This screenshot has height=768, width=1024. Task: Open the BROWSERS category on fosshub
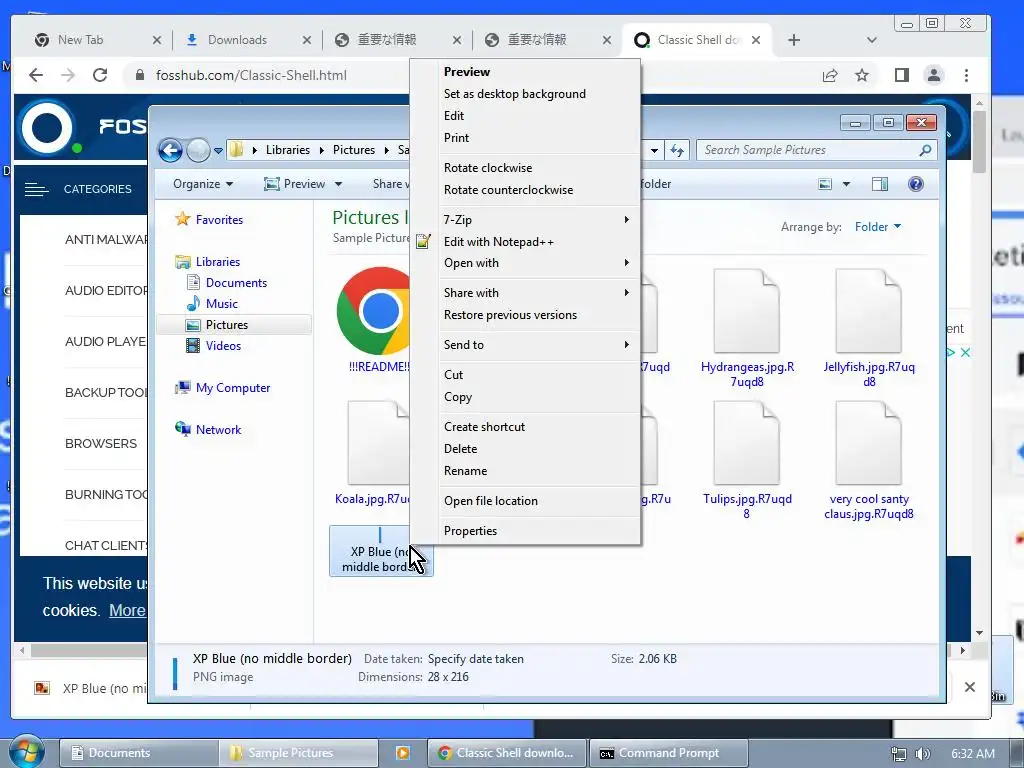point(101,443)
